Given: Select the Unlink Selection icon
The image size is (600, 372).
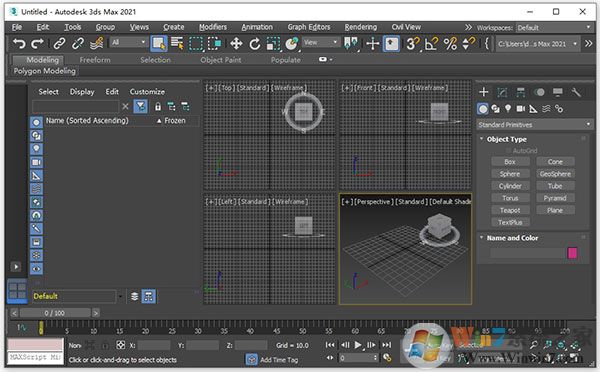Looking at the screenshot, I should pos(78,43).
